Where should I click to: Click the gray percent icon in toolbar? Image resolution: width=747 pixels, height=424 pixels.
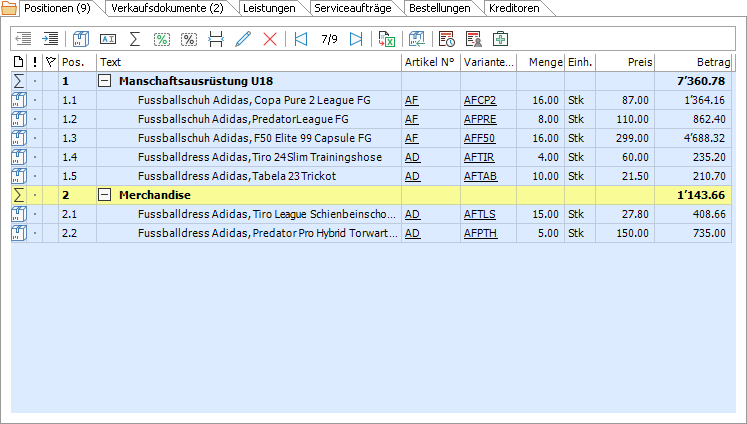pyautogui.click(x=189, y=39)
